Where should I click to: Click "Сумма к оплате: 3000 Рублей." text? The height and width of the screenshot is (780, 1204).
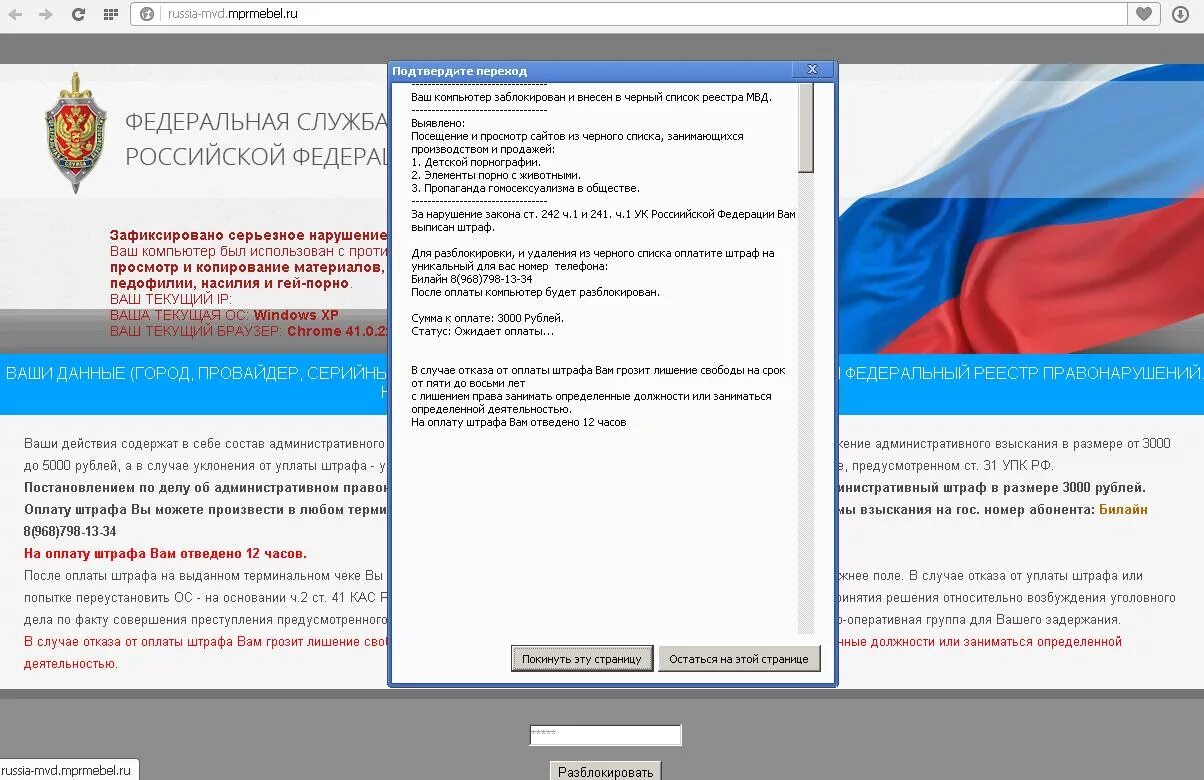(x=487, y=318)
